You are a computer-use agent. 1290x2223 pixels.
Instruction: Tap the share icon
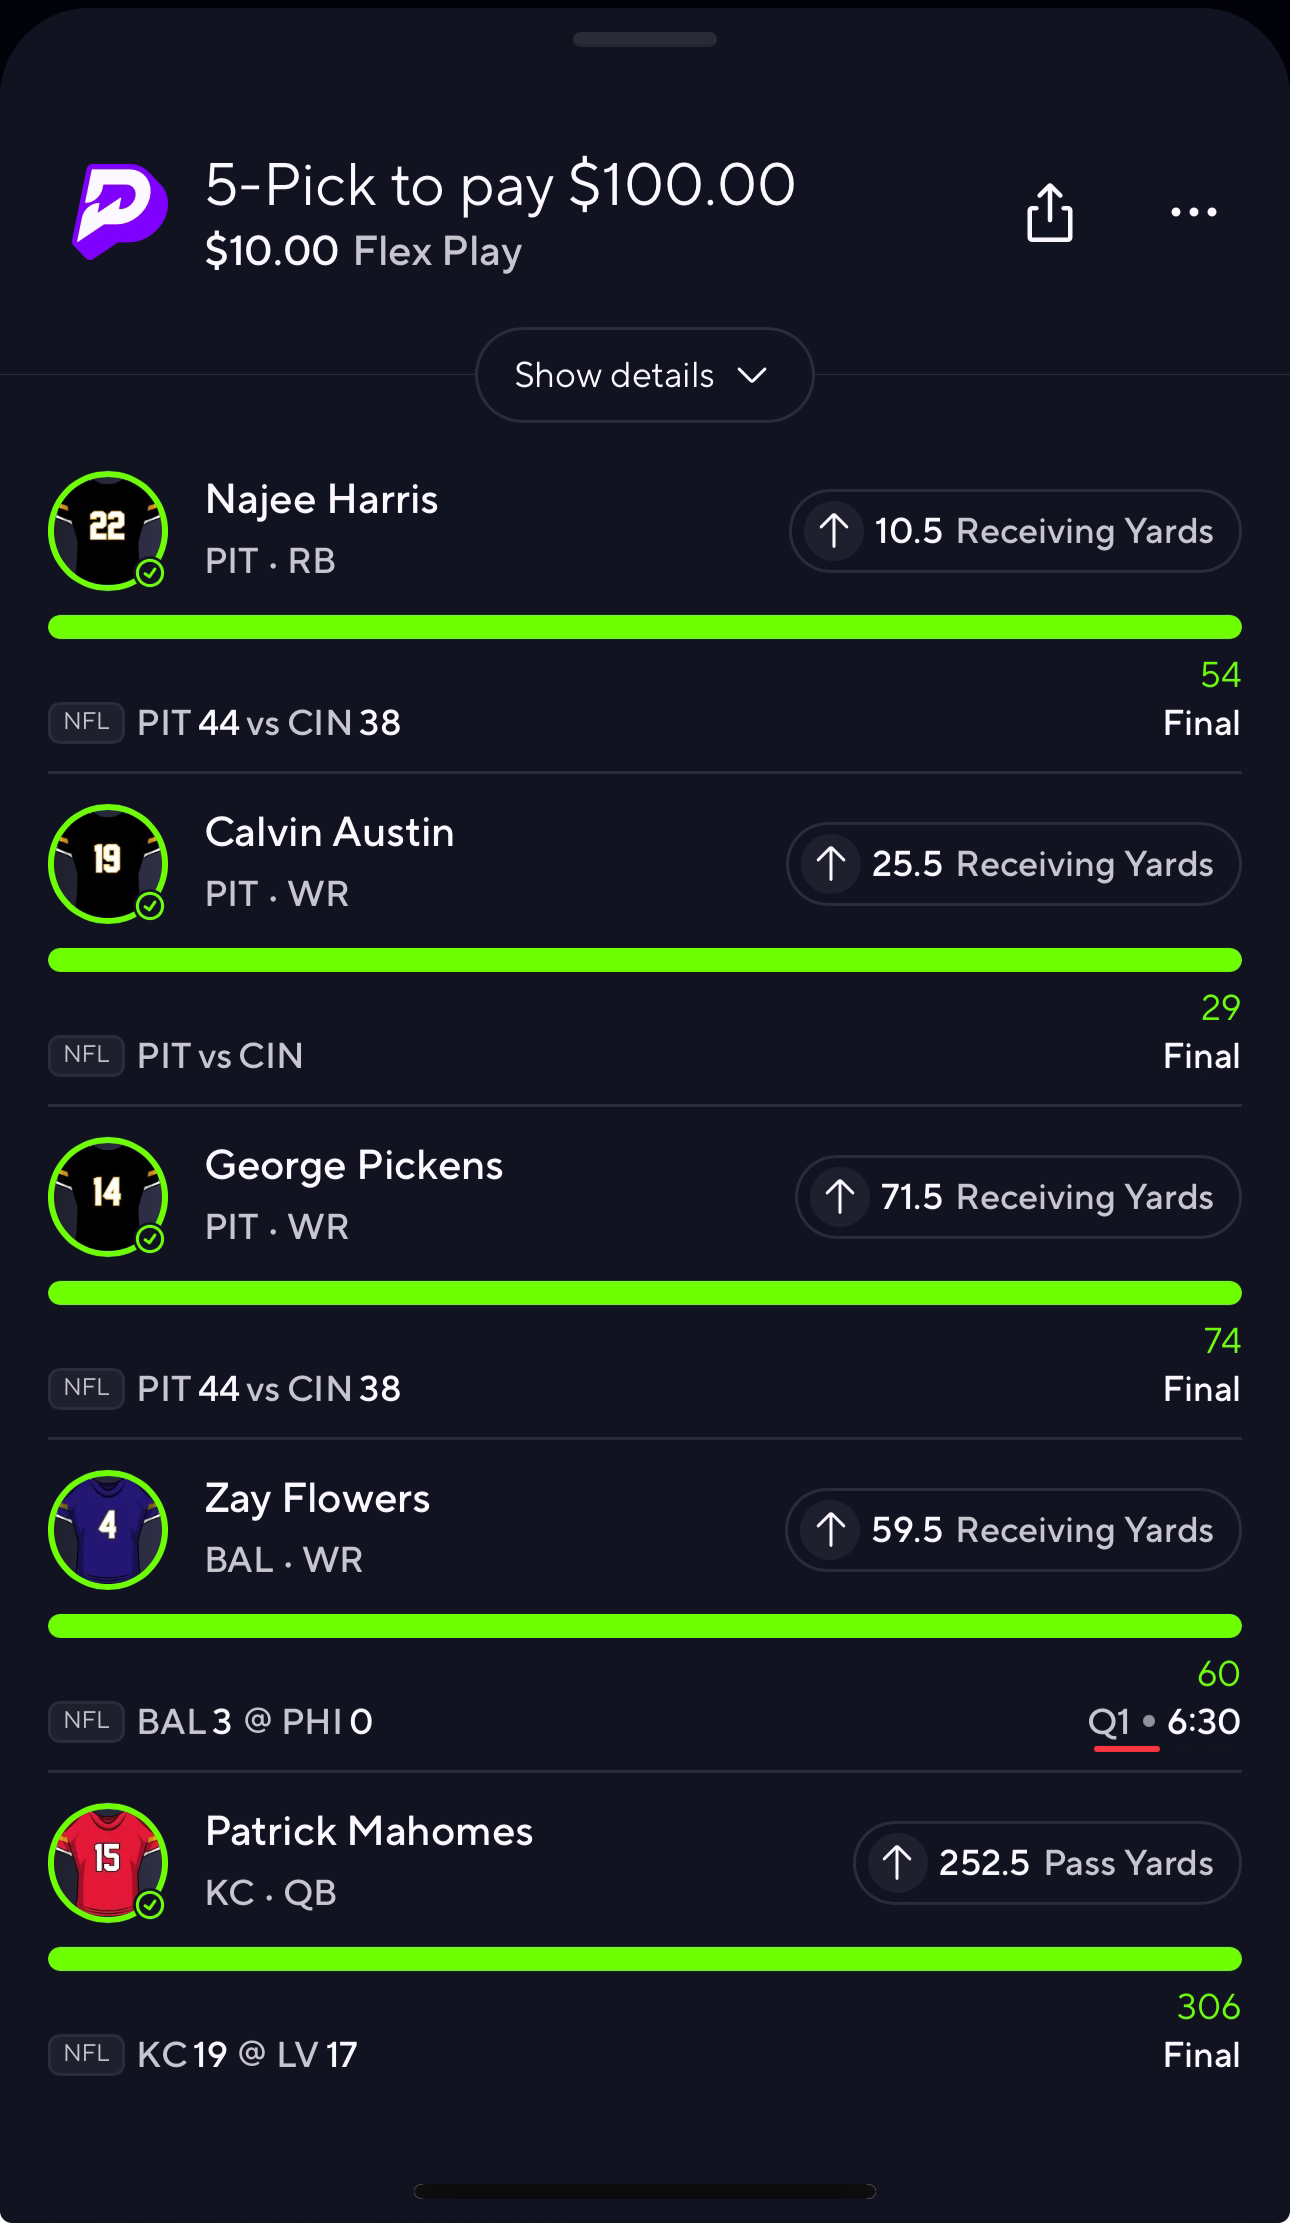point(1049,212)
